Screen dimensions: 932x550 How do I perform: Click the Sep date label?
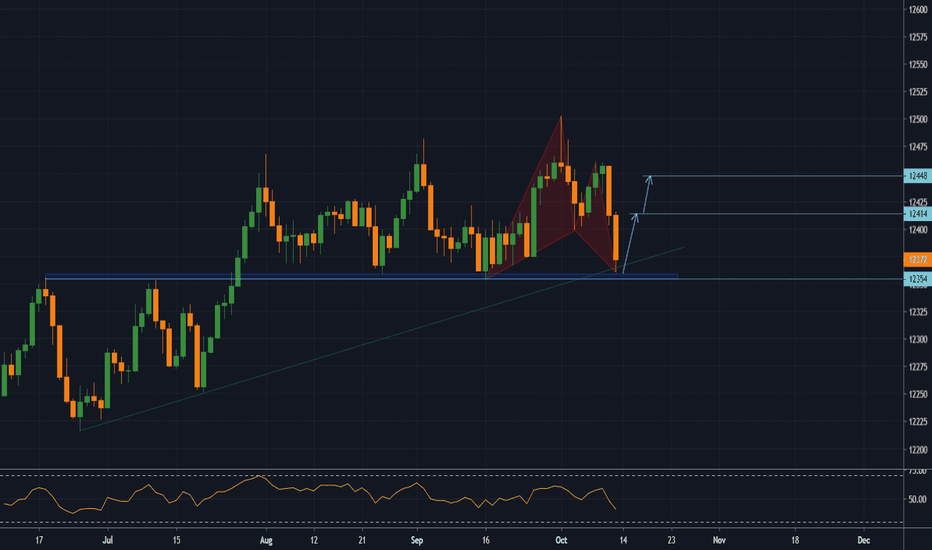[x=417, y=540]
